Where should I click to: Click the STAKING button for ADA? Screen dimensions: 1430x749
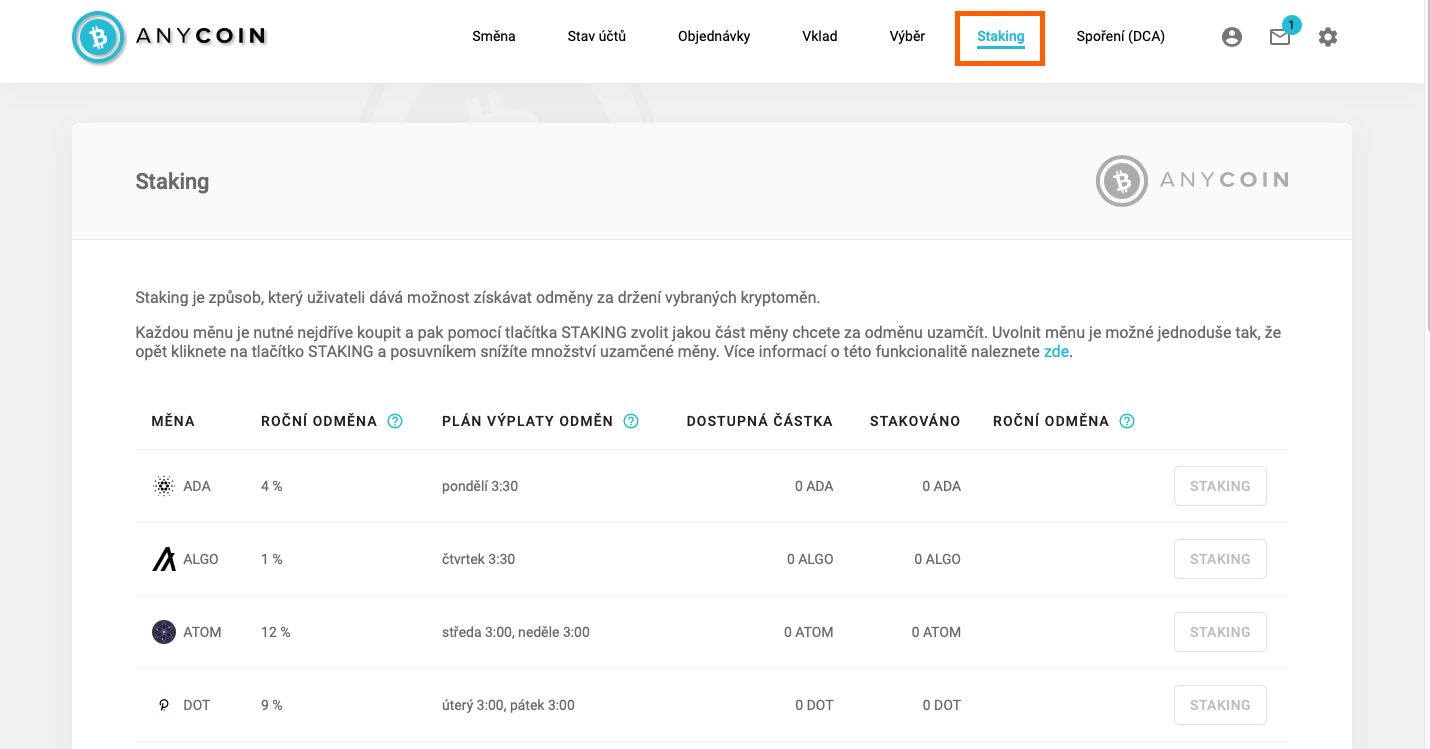click(x=1220, y=486)
